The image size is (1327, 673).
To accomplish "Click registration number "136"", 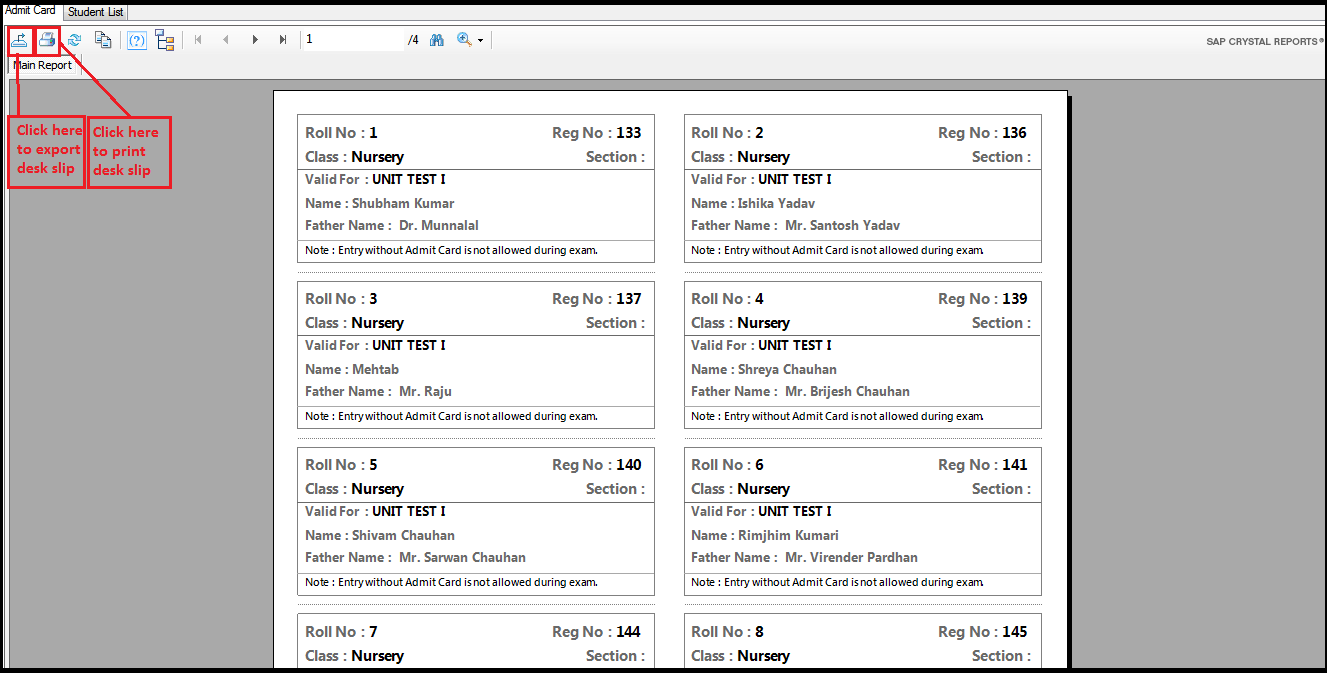I will (x=1015, y=133).
